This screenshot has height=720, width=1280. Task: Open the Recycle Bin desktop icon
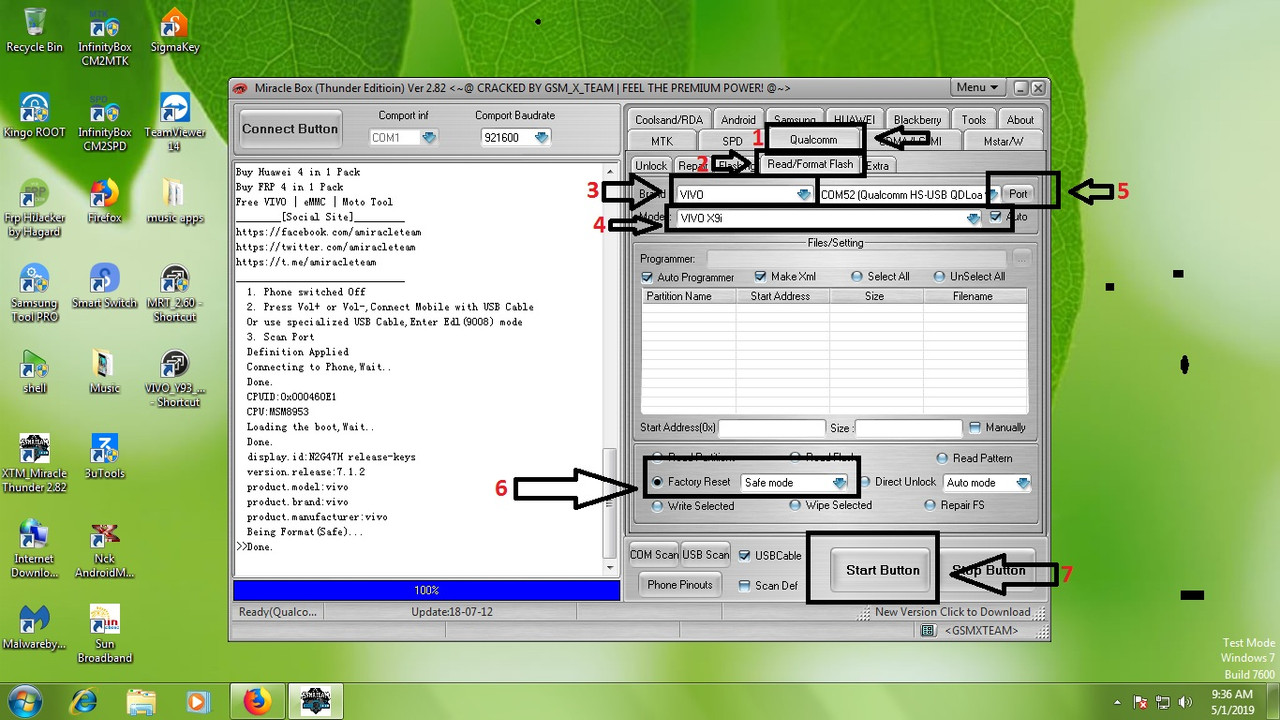pos(34,30)
